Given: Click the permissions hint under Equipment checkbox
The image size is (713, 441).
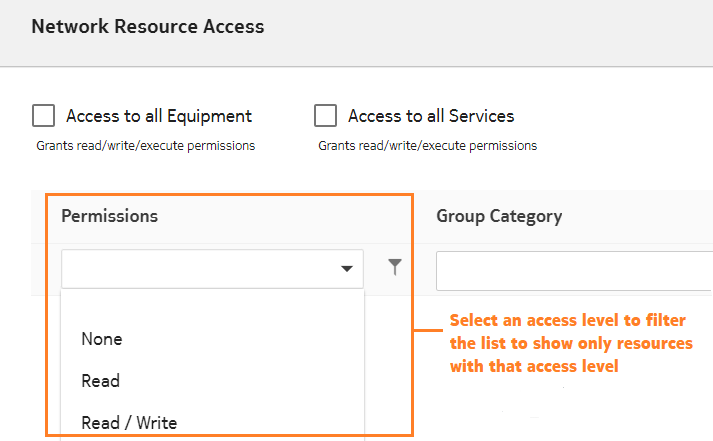Looking at the screenshot, I should (146, 146).
